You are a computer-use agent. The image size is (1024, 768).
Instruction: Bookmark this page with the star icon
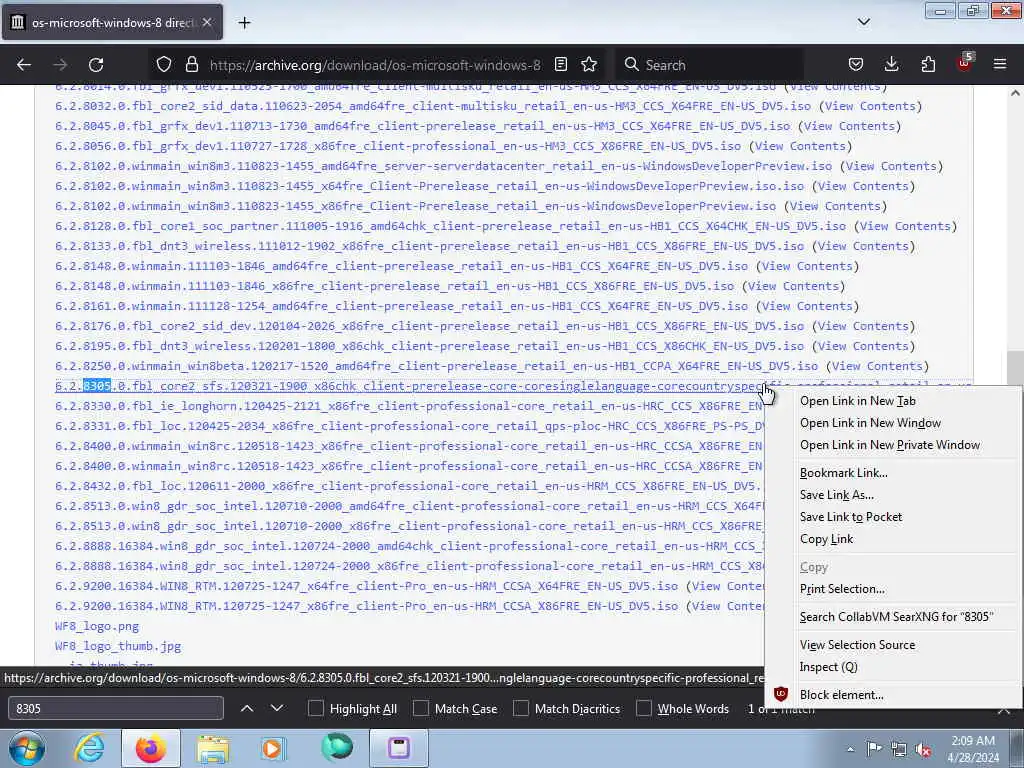tap(589, 65)
